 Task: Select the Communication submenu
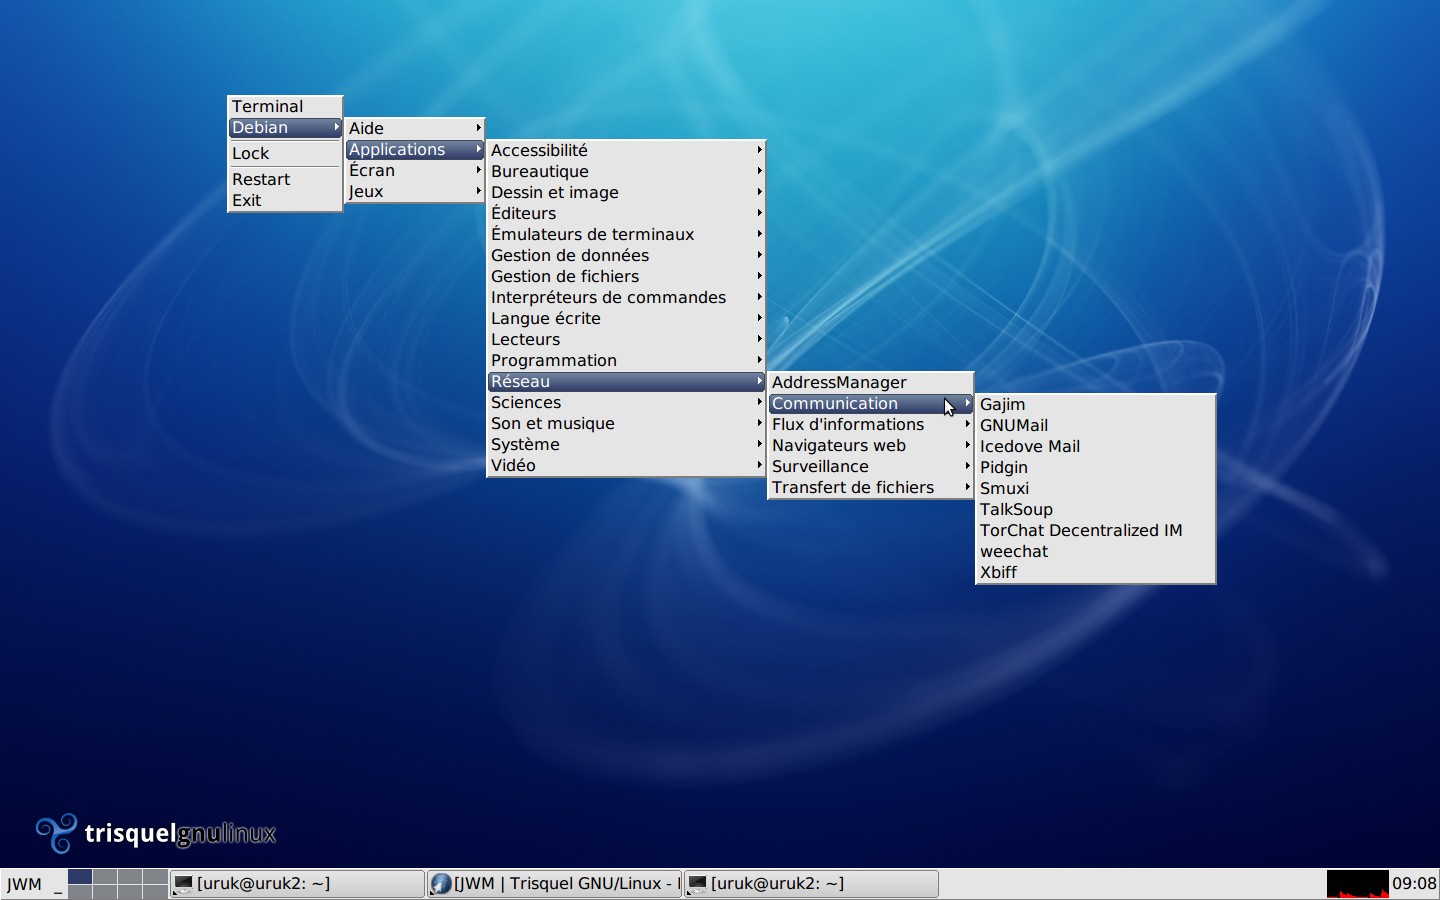click(871, 403)
